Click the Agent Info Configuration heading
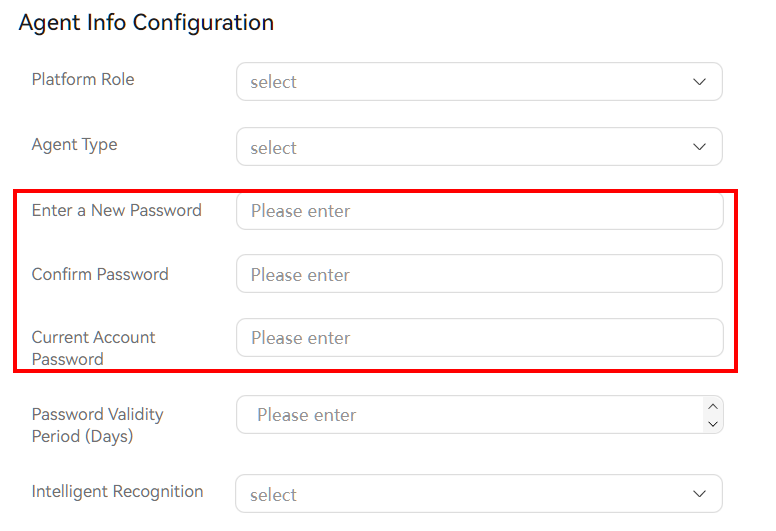 click(x=146, y=22)
